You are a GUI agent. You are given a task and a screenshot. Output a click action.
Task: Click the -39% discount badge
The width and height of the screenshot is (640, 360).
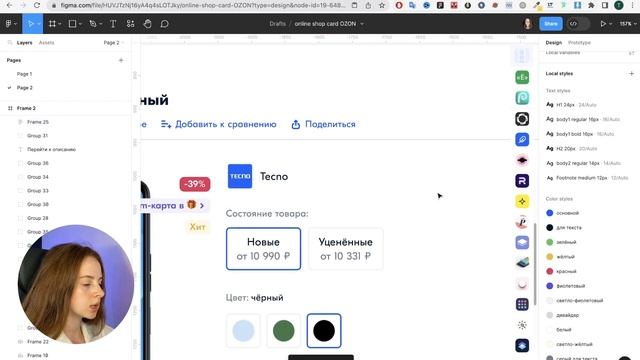[x=195, y=184]
